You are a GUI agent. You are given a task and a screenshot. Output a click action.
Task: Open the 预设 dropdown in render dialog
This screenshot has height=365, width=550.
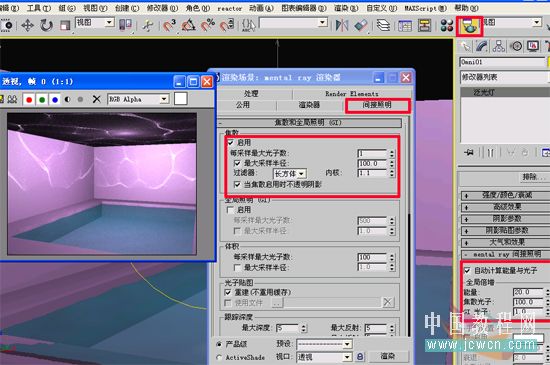[x=324, y=344]
